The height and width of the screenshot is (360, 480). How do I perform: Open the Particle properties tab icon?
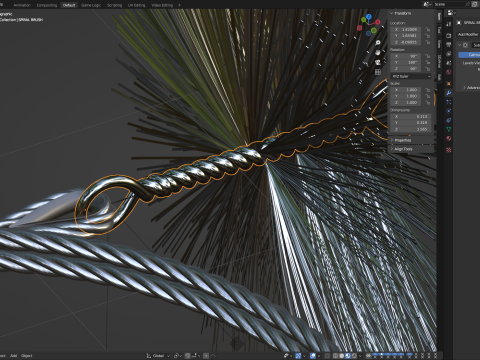pos(449,102)
